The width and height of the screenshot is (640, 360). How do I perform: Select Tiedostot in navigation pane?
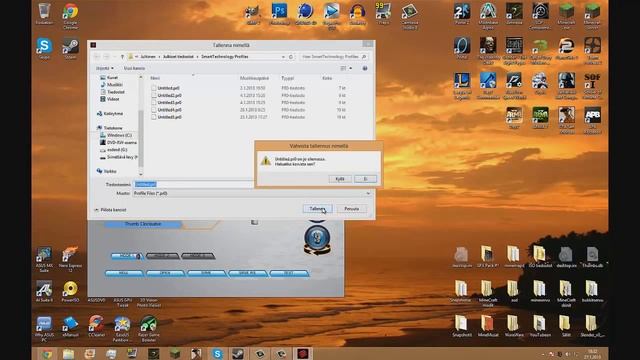pyautogui.click(x=113, y=92)
